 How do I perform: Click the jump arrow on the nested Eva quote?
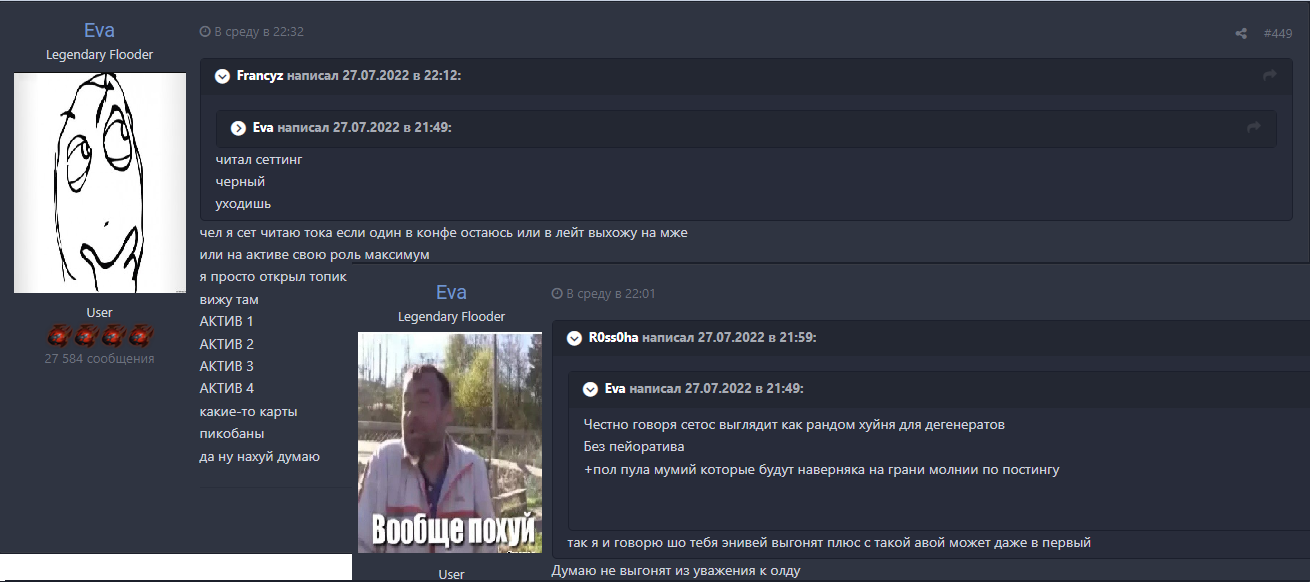pyautogui.click(x=1253, y=128)
